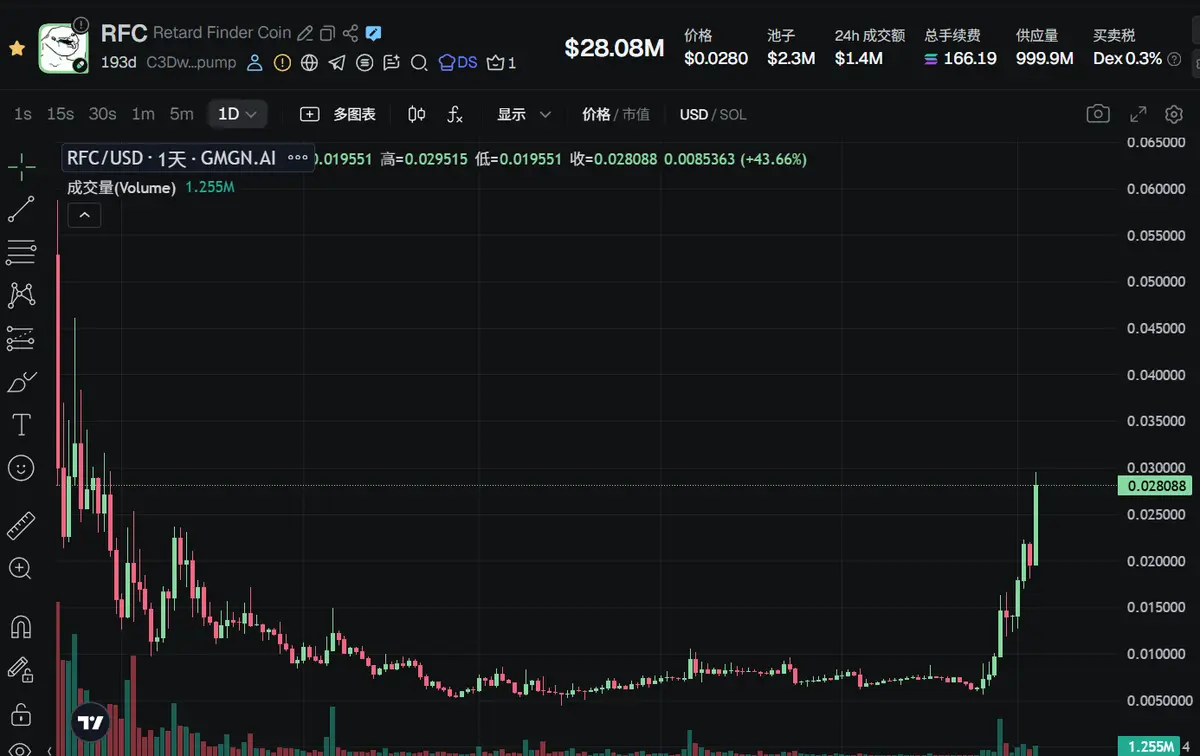The image size is (1200, 756).
Task: Click the 多图表 multi-chart button
Action: pos(338,114)
